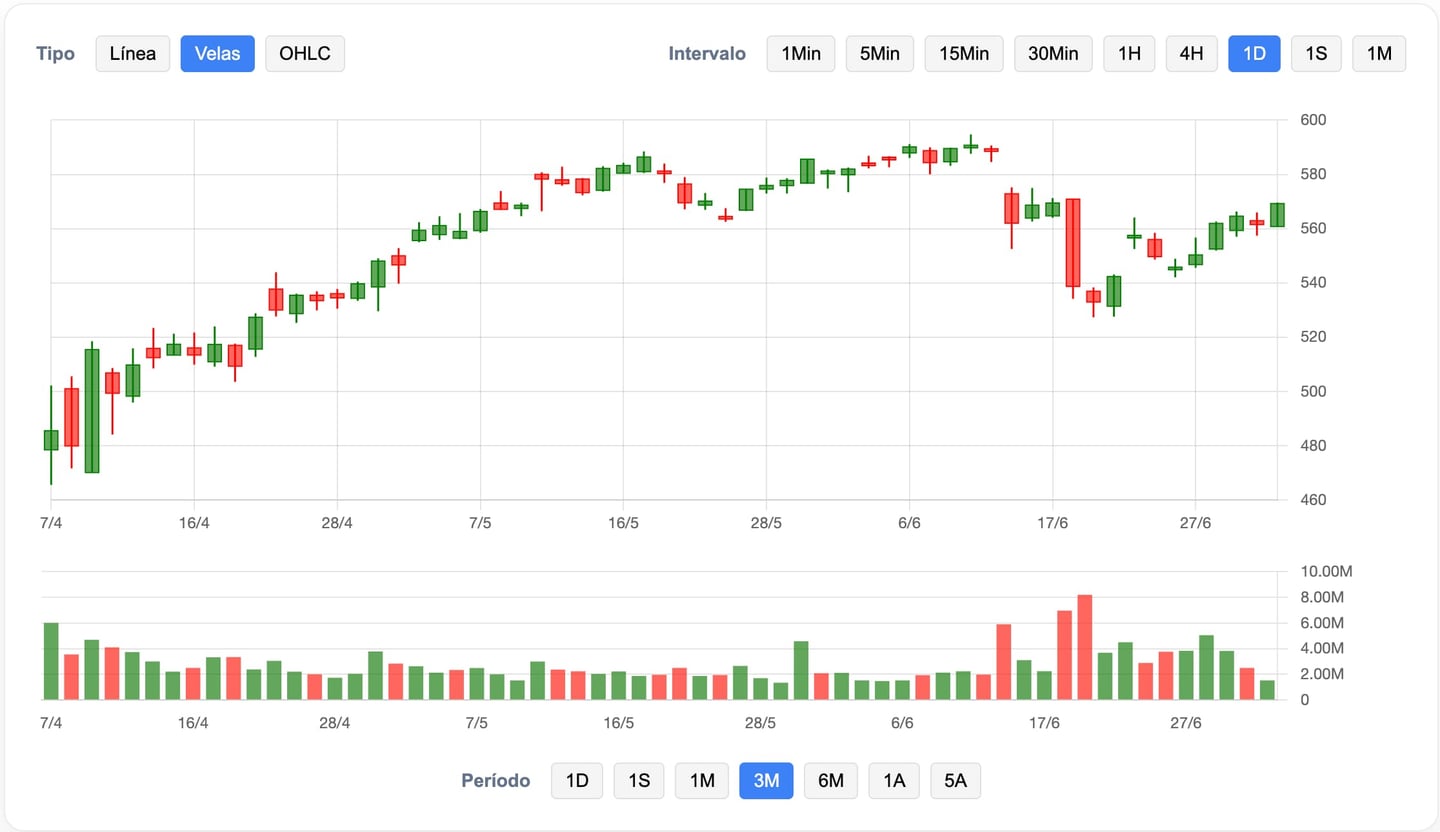Viewport: 1440px width, 832px height.
Task: Set interval to 5Min
Action: point(880,54)
